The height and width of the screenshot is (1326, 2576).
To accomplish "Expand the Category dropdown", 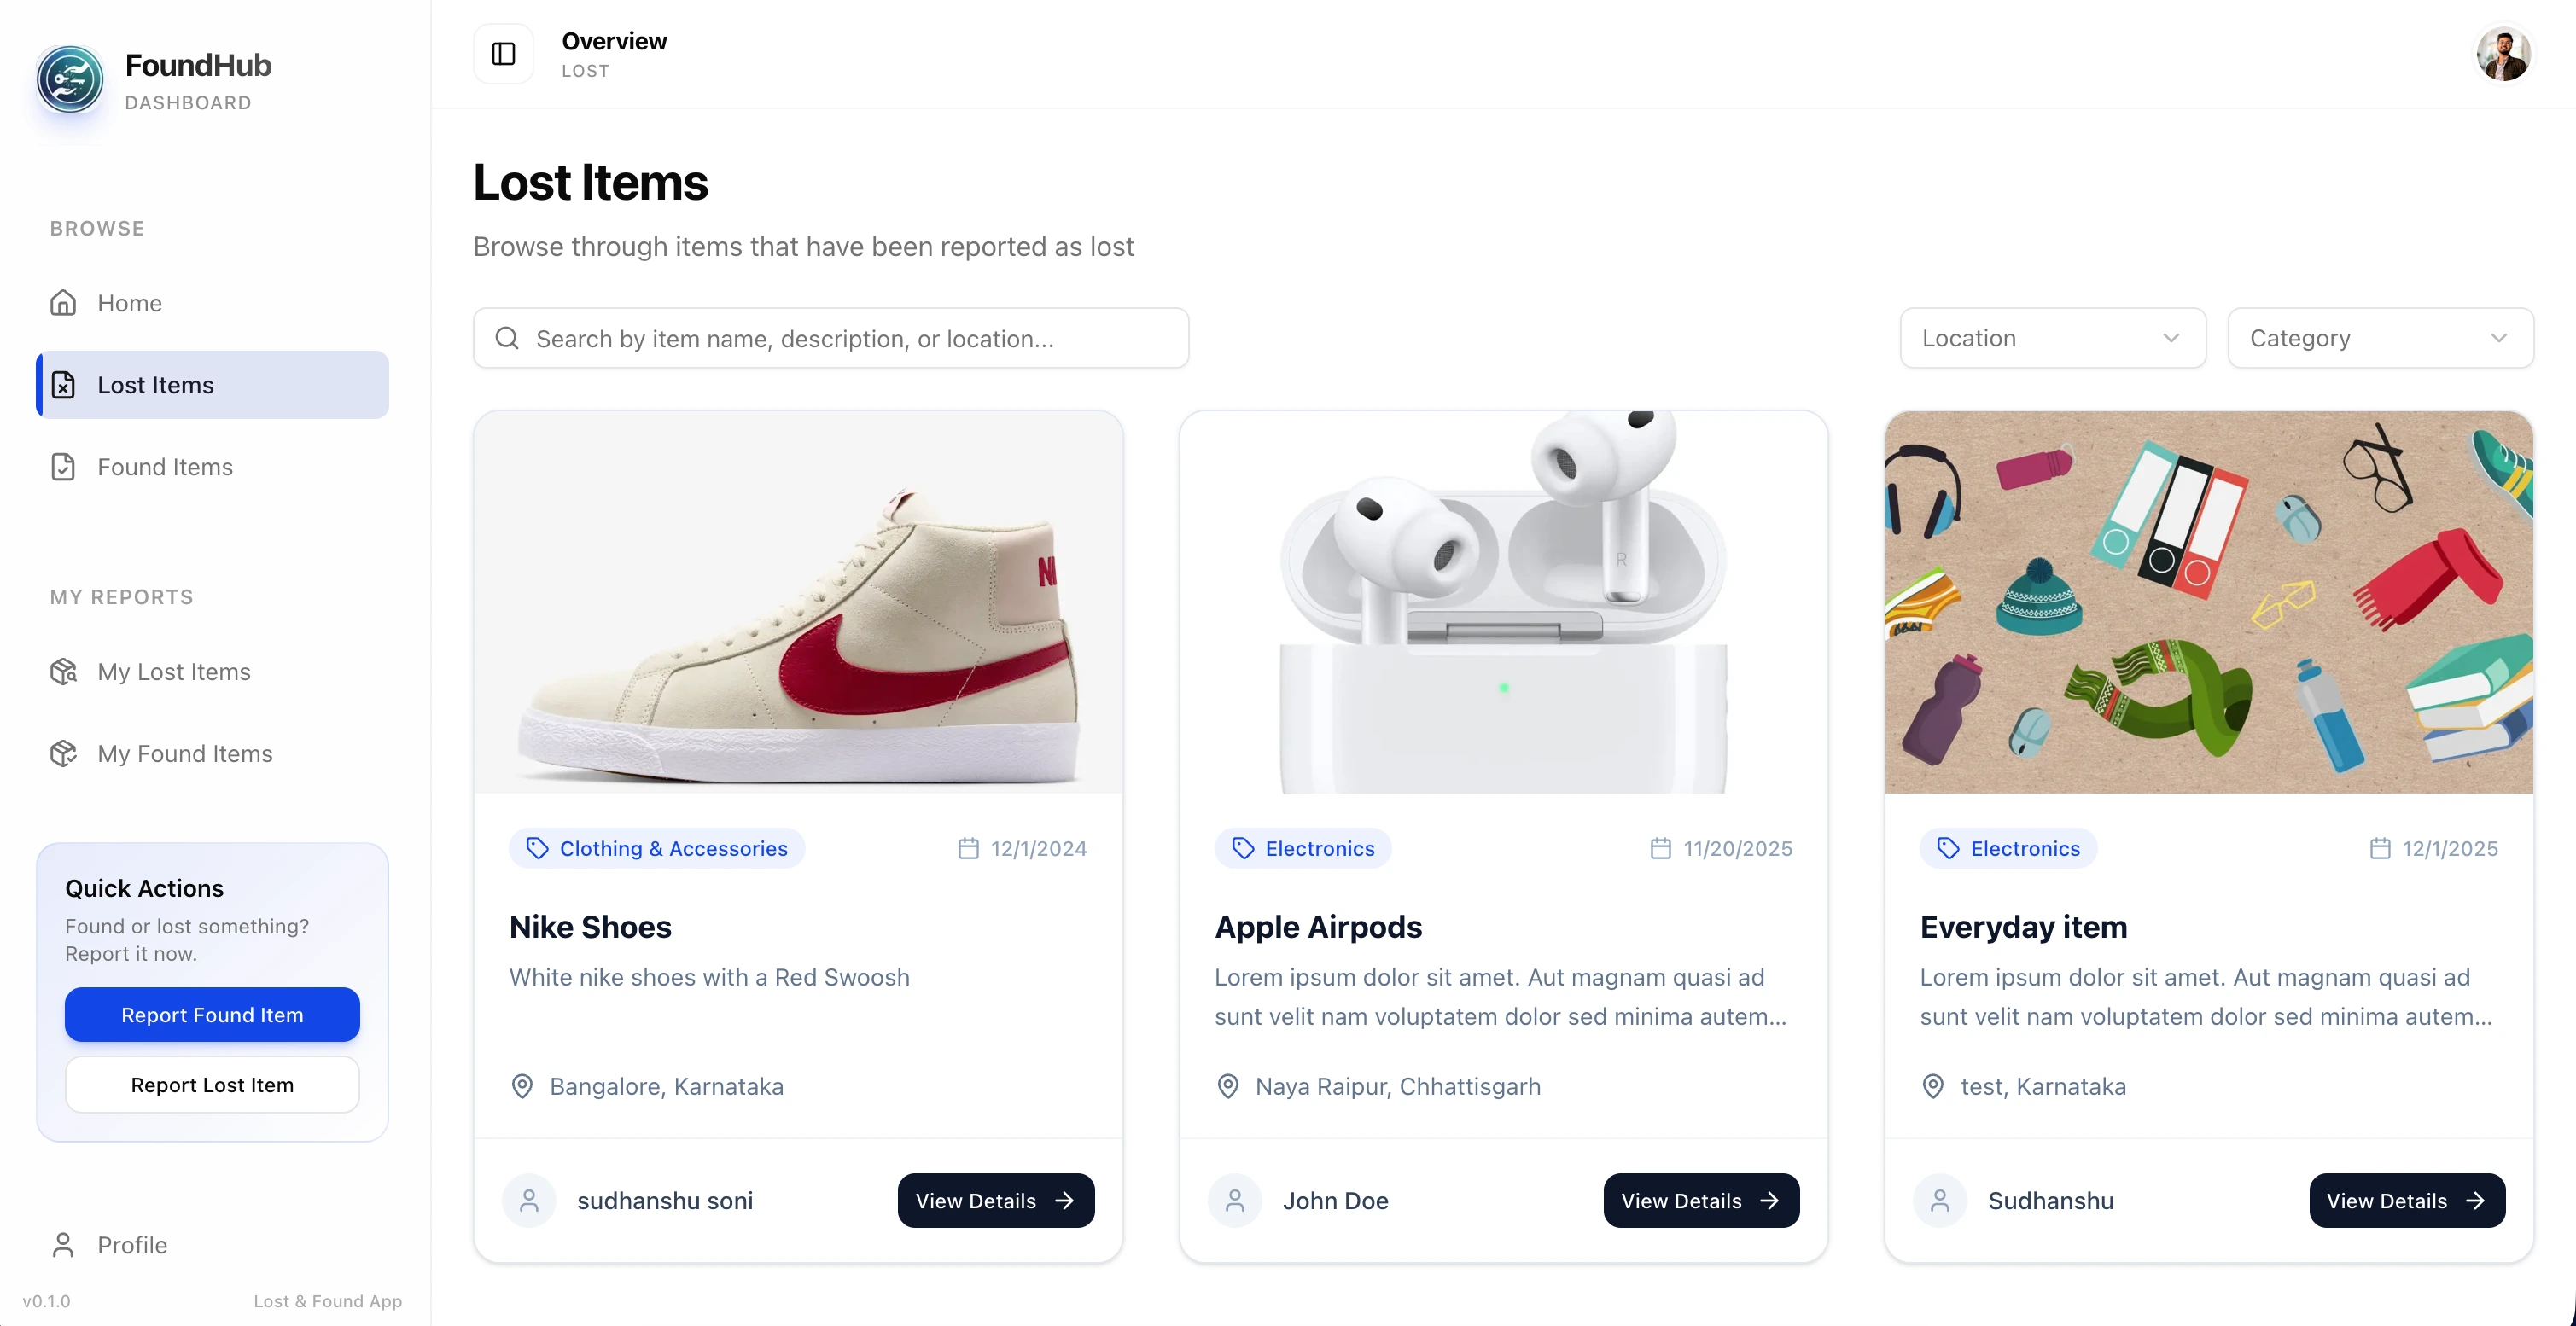I will (2380, 339).
